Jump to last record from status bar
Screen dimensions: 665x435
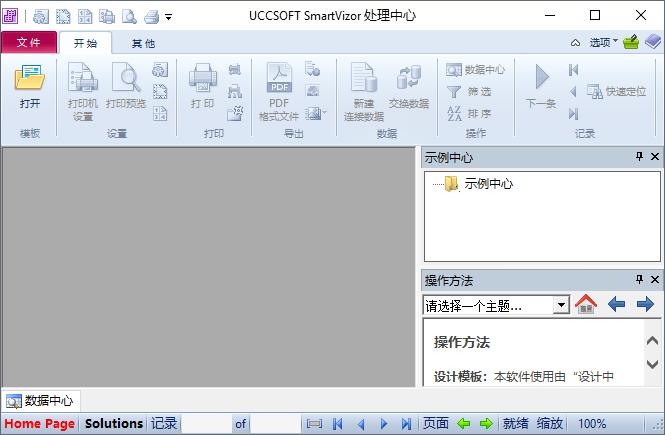click(406, 424)
